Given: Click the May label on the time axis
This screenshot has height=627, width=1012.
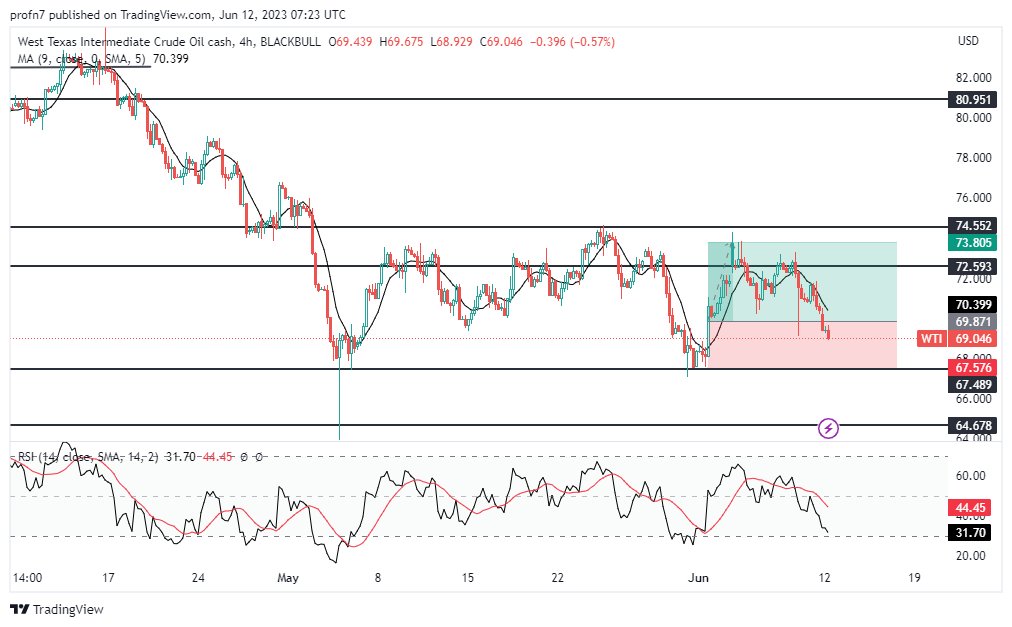Looking at the screenshot, I should tap(288, 577).
